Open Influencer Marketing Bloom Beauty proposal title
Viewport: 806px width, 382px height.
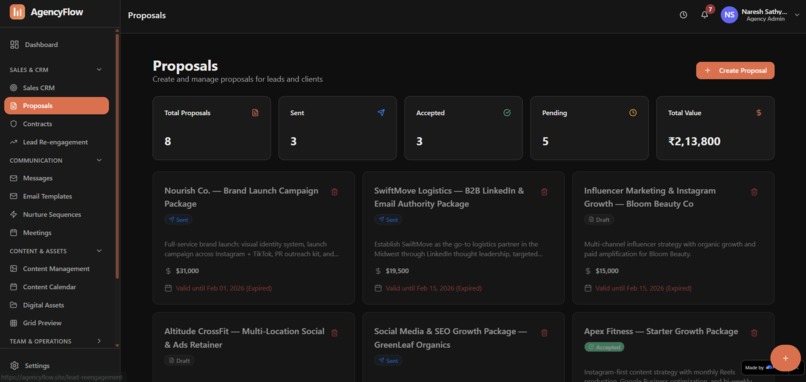(x=650, y=197)
